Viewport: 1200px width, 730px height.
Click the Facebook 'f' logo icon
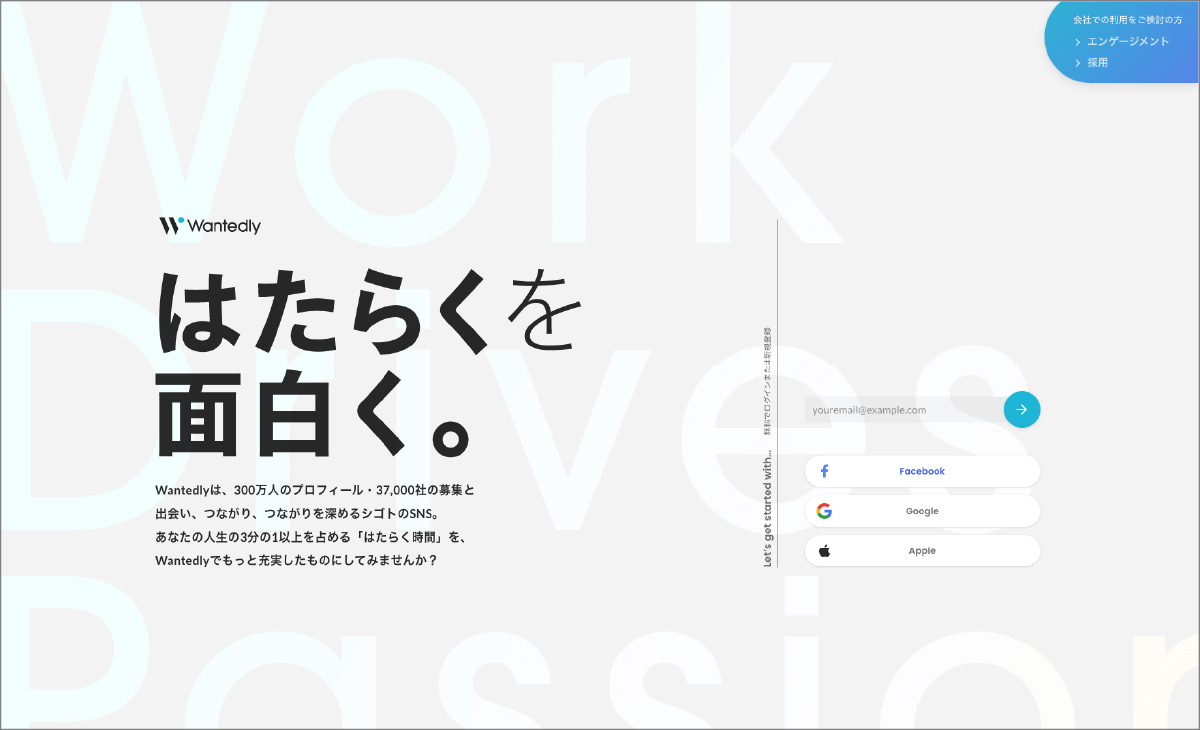click(x=824, y=471)
